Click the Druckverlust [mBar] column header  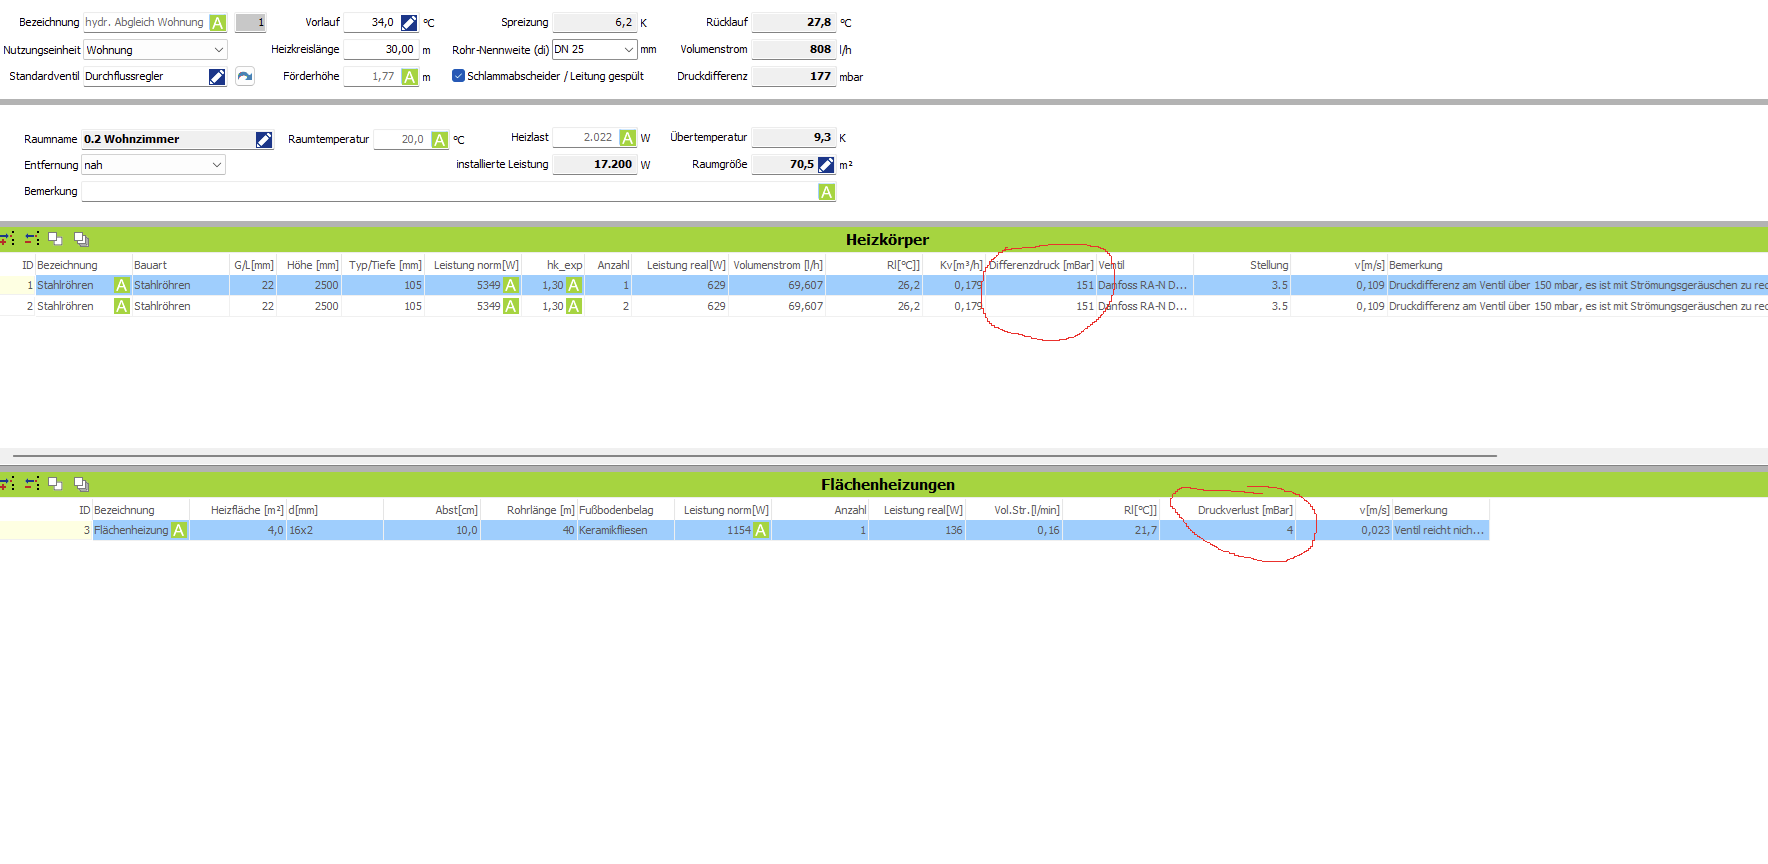(x=1244, y=510)
